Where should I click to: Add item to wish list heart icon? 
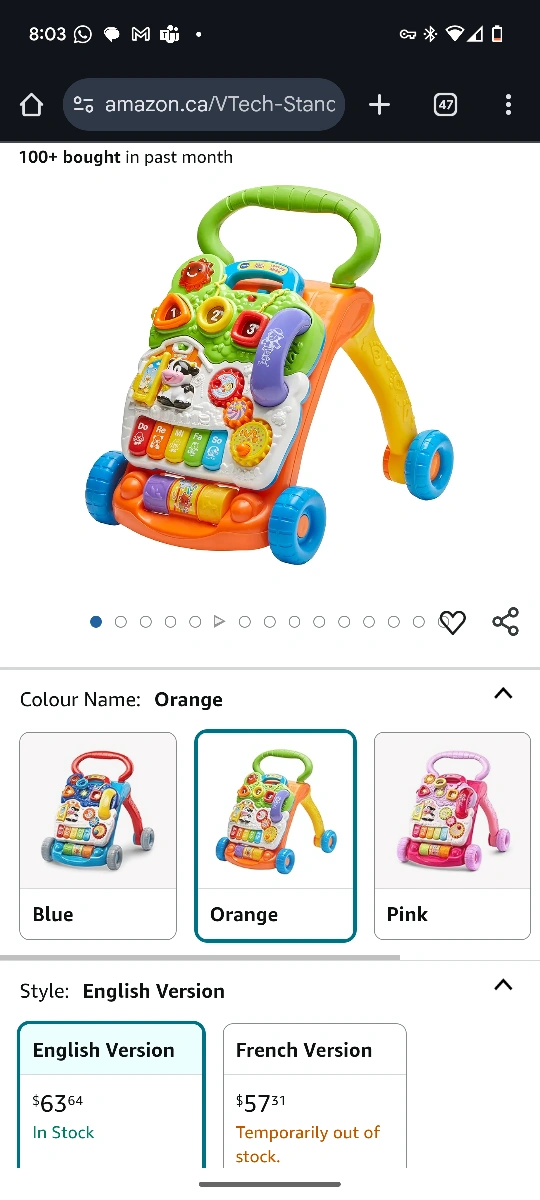click(x=453, y=623)
